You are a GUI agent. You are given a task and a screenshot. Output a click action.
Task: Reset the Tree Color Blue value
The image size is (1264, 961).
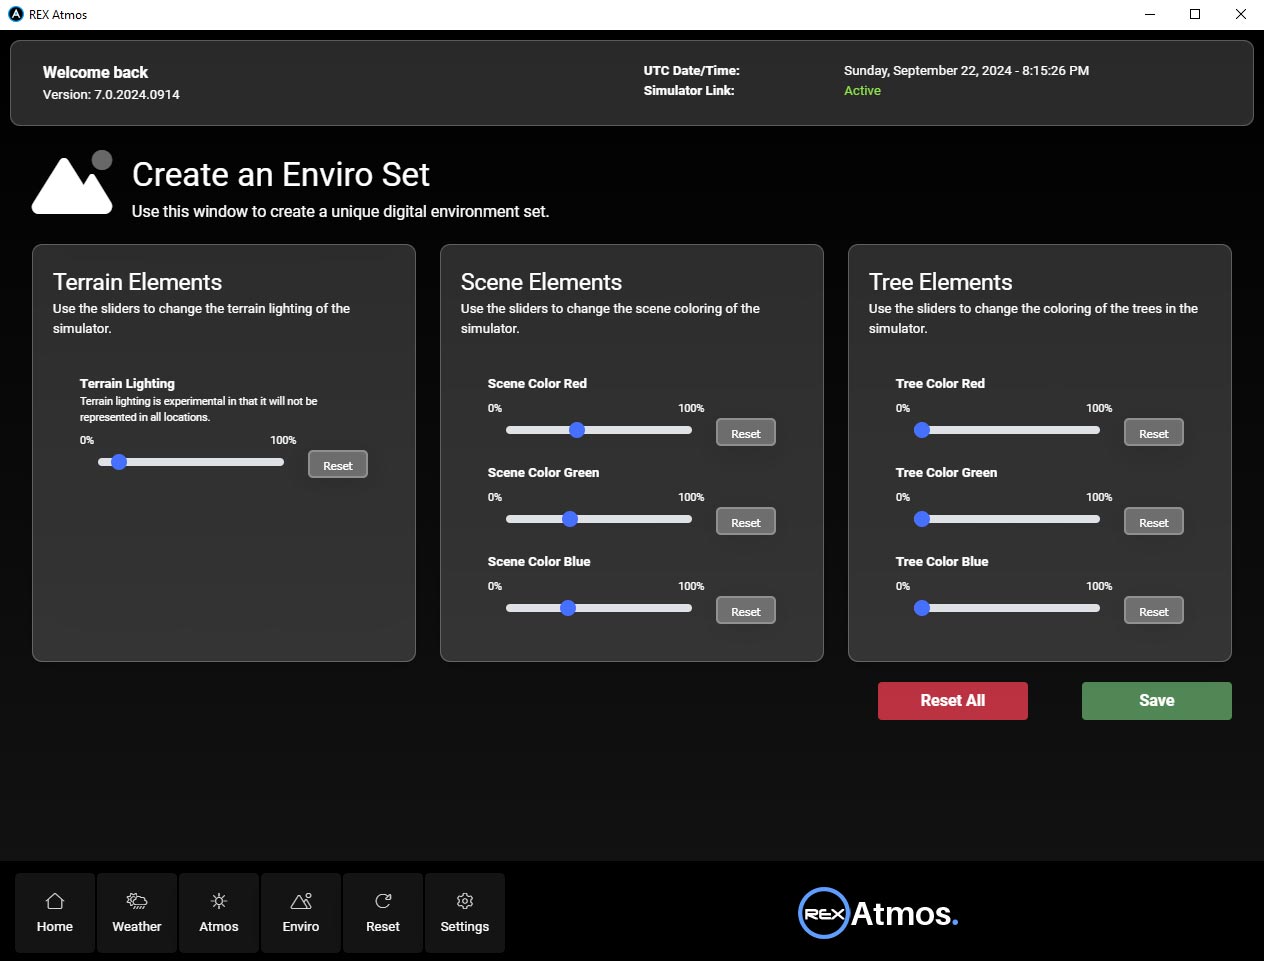click(1153, 610)
